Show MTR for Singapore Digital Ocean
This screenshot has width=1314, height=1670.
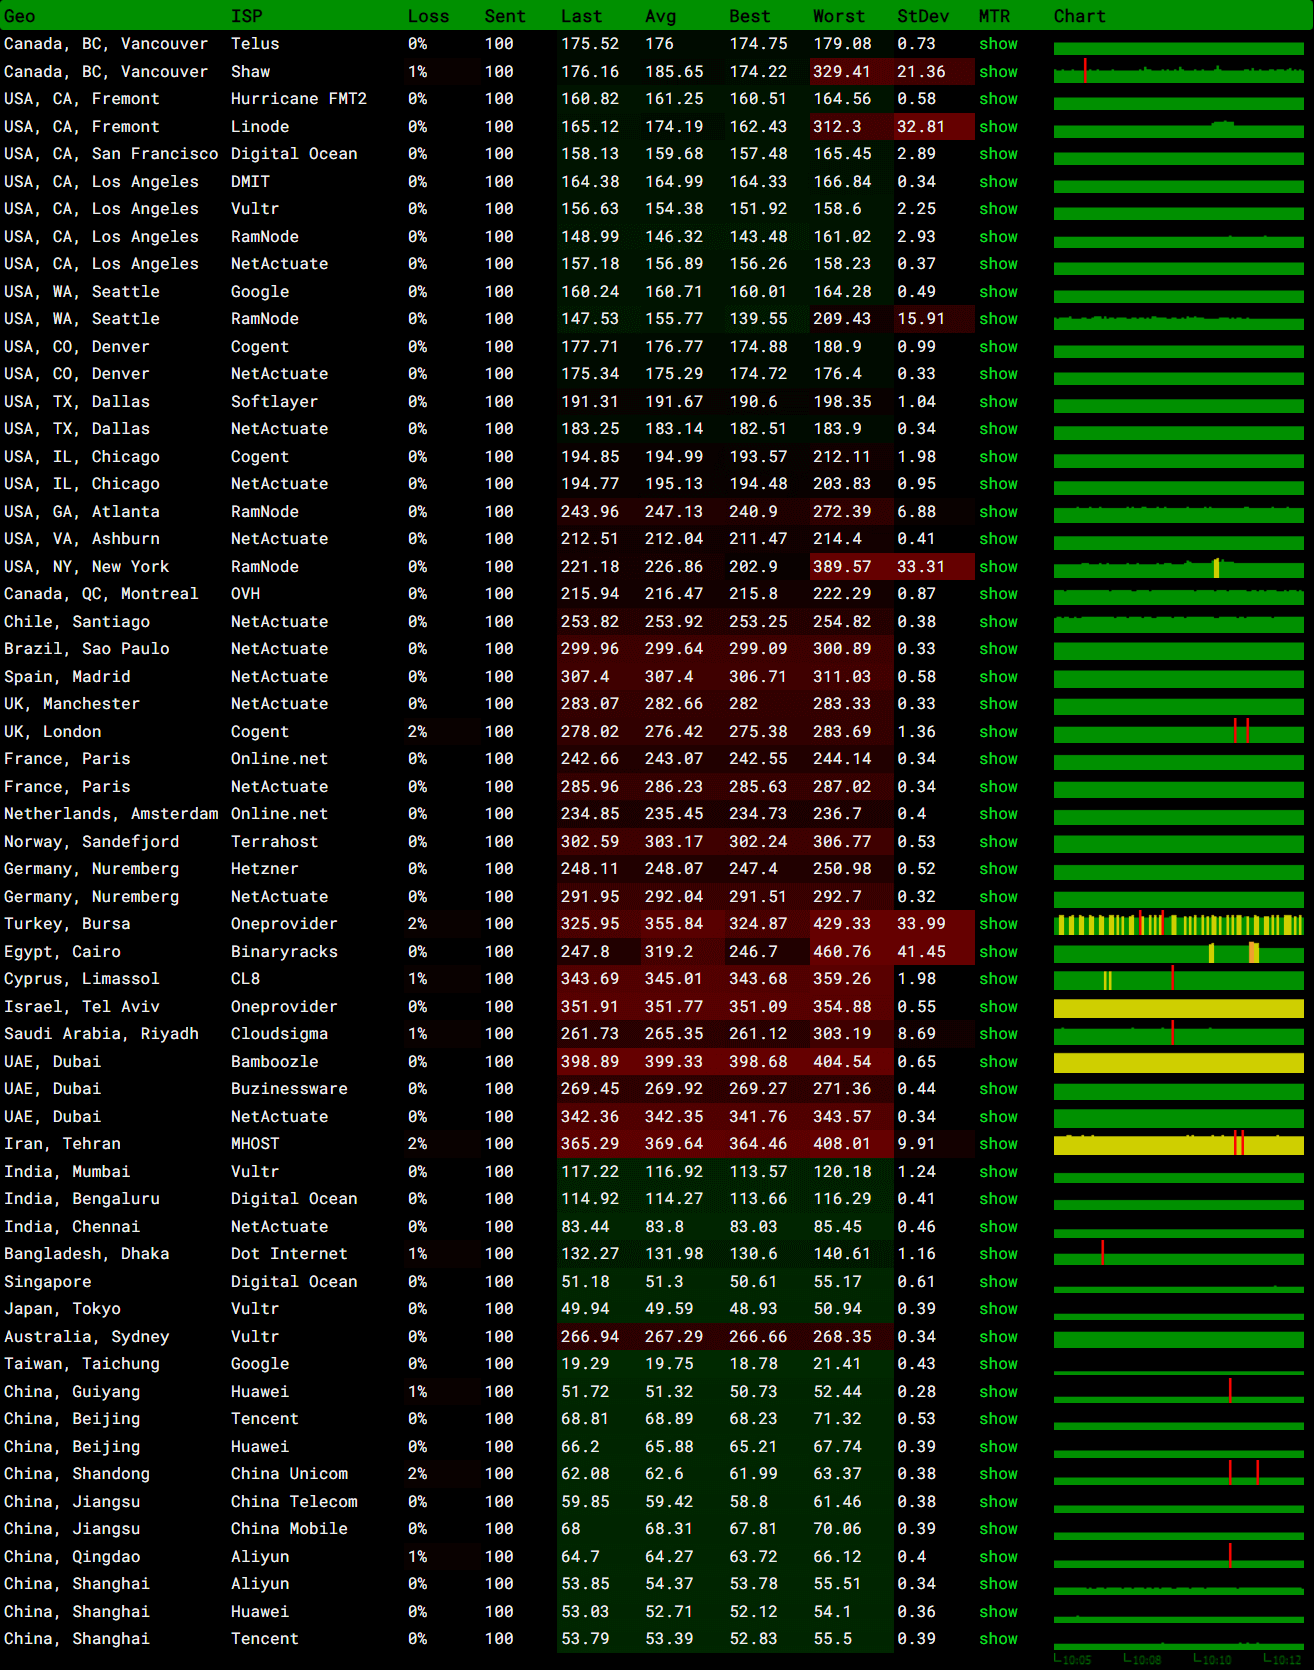pos(998,1282)
